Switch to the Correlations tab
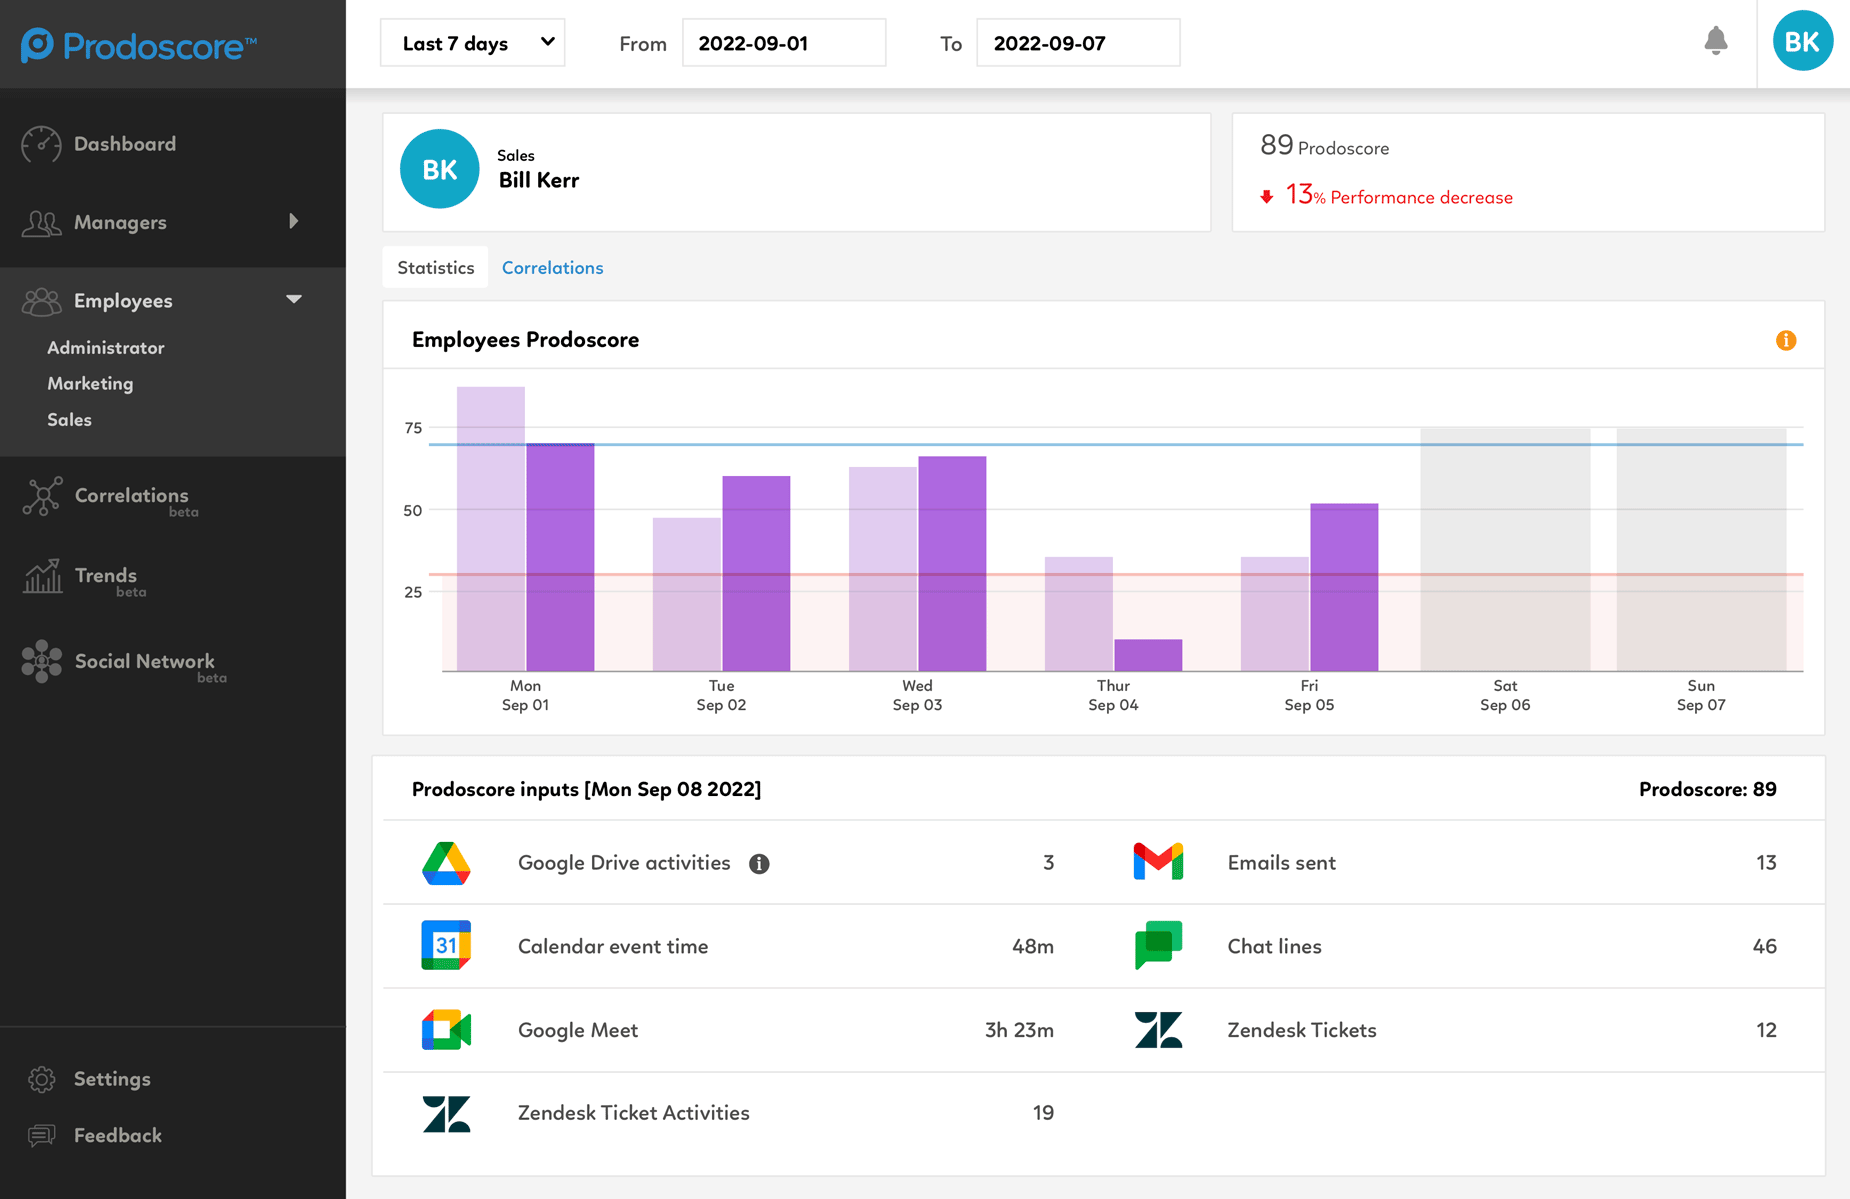The height and width of the screenshot is (1199, 1850). [552, 267]
